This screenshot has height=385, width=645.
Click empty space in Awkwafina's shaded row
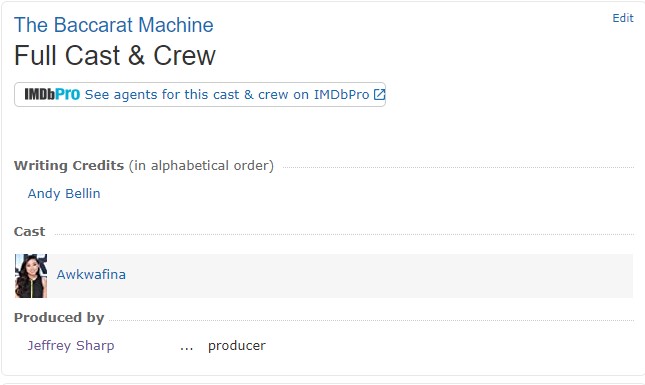(378, 276)
